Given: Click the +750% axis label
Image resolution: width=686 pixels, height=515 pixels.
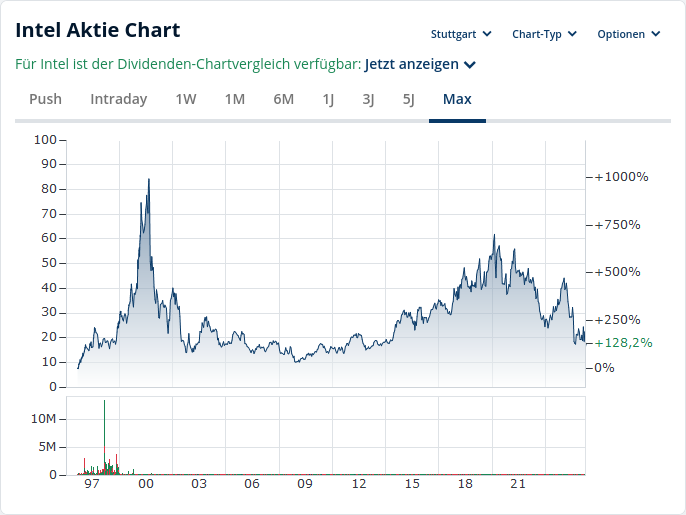Looking at the screenshot, I should click(x=617, y=225).
